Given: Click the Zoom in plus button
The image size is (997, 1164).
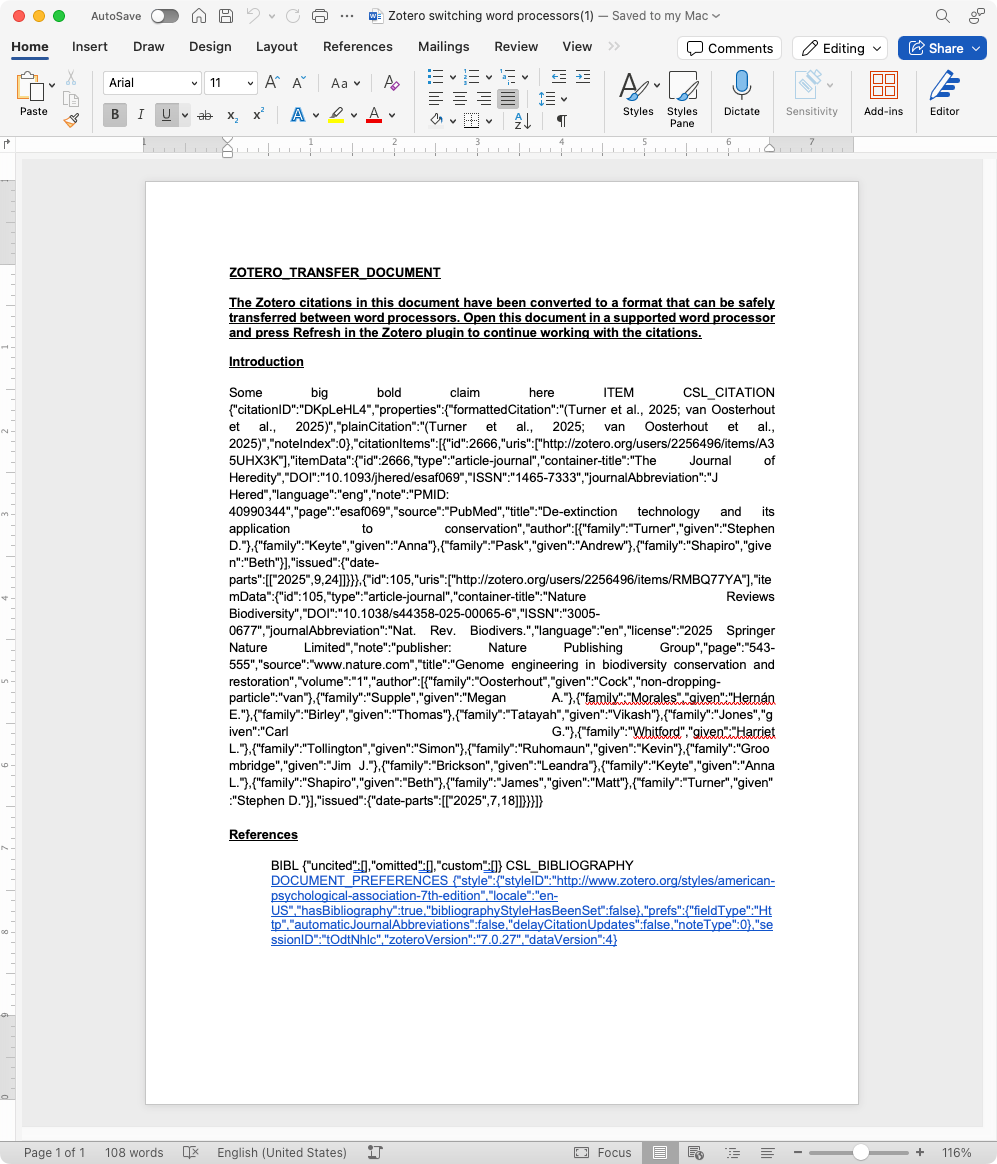Looking at the screenshot, I should coord(920,1152).
